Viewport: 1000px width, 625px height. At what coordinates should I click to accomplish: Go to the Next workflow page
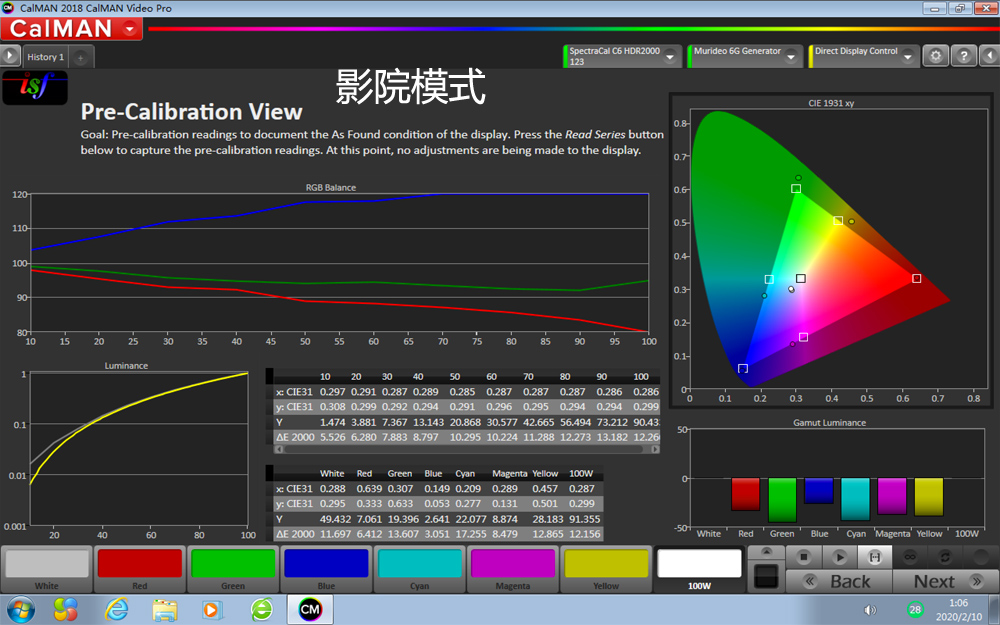946,582
